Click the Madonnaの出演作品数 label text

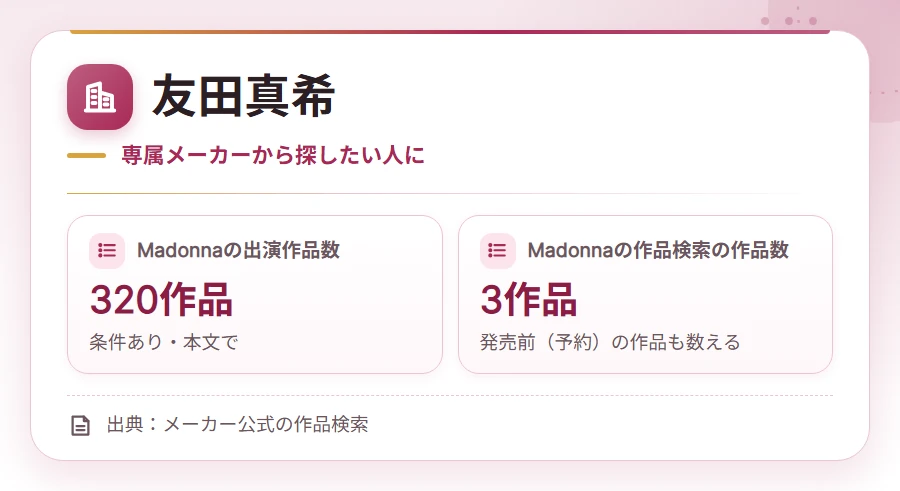click(x=238, y=250)
